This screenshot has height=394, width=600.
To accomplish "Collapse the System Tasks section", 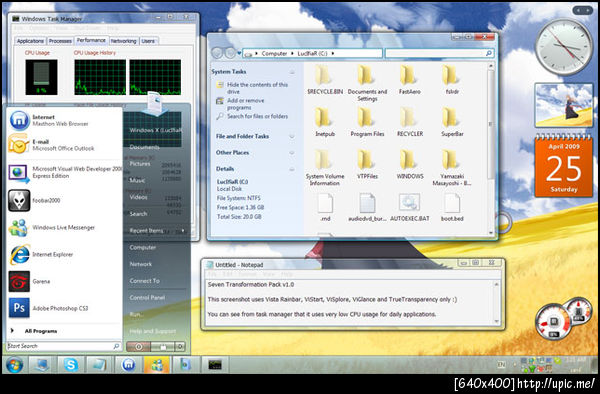I will pos(292,72).
